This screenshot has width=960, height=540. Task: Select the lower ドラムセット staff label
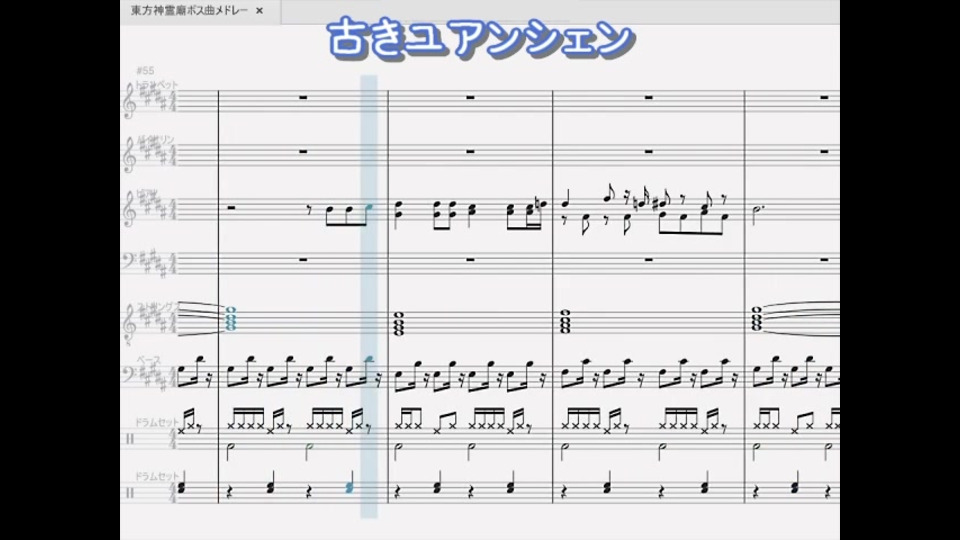[156, 476]
